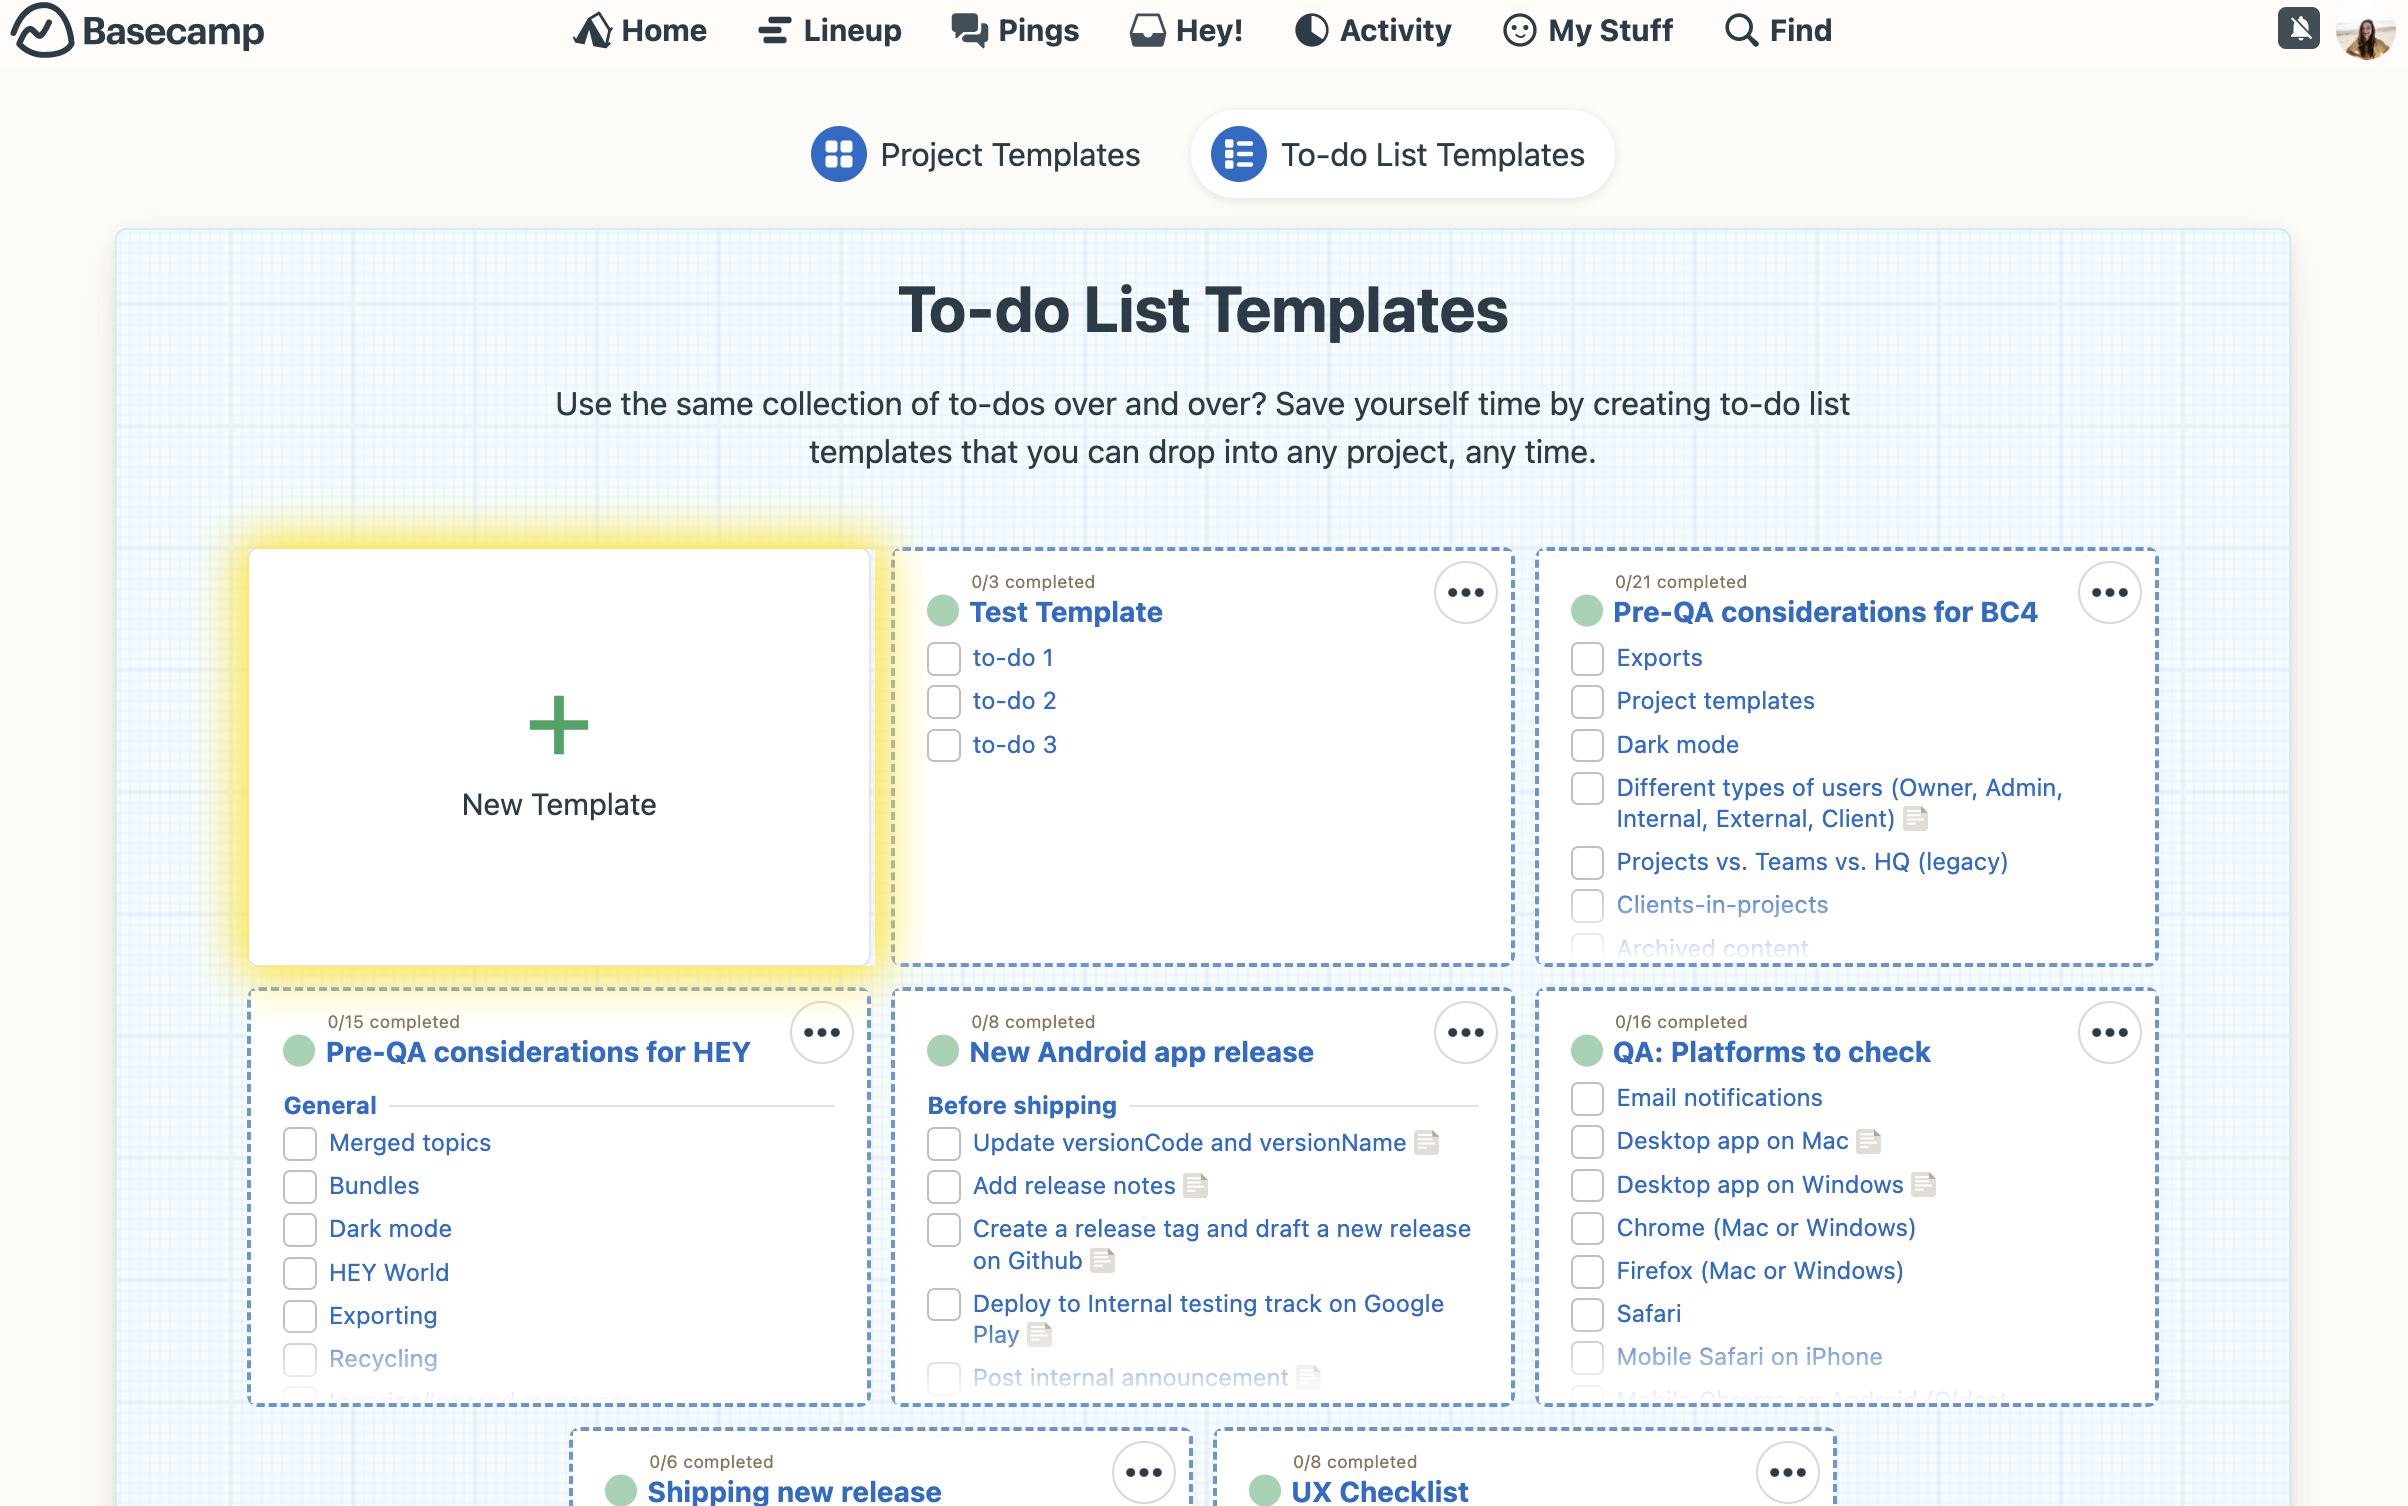Click the note icon after Update versionCode and versionName
2408x1506 pixels.
point(1427,1142)
